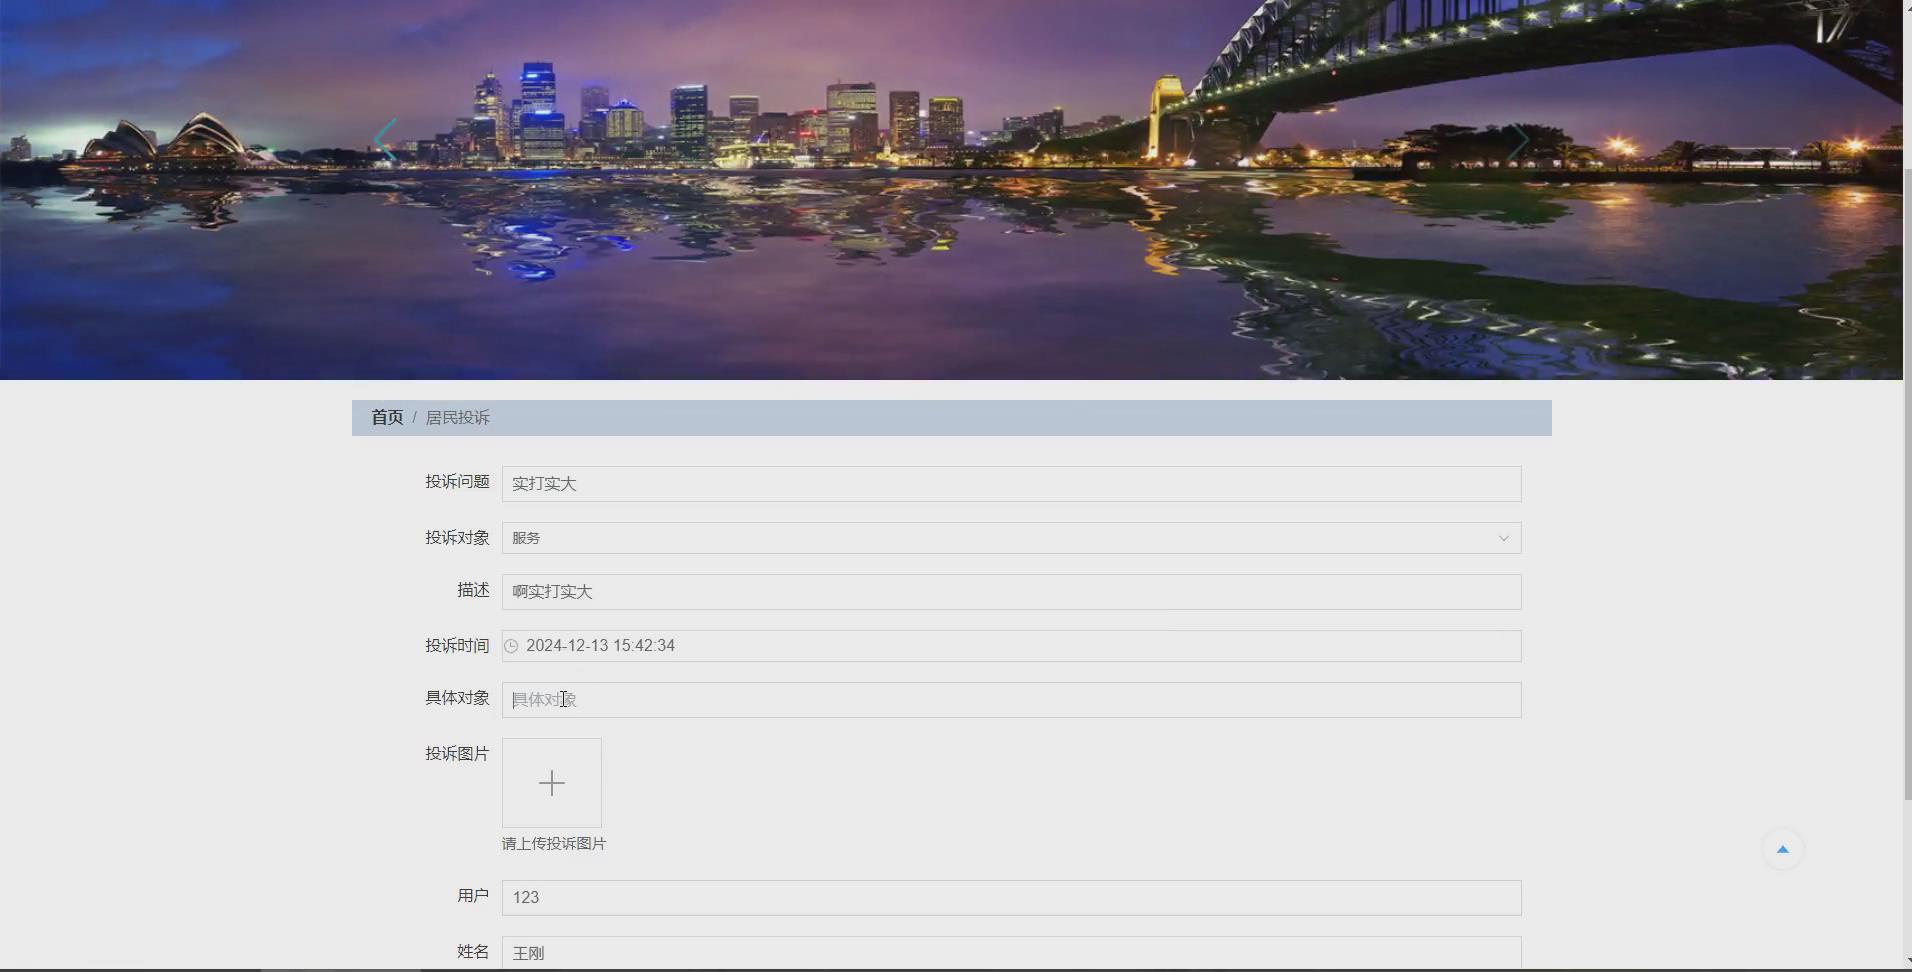Open the date picker via the clock icon
Viewport: 1912px width, 972px height.
pyautogui.click(x=512, y=646)
